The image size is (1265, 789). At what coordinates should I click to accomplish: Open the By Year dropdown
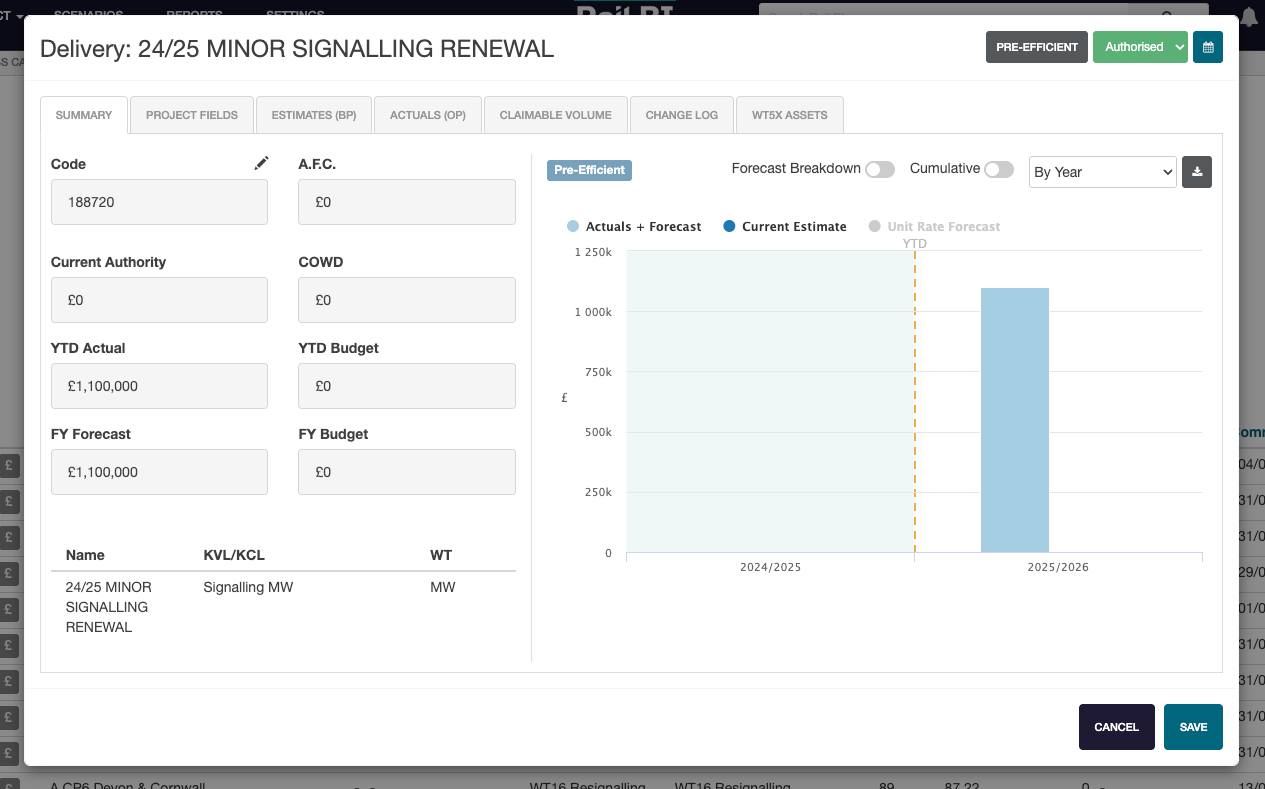1102,172
